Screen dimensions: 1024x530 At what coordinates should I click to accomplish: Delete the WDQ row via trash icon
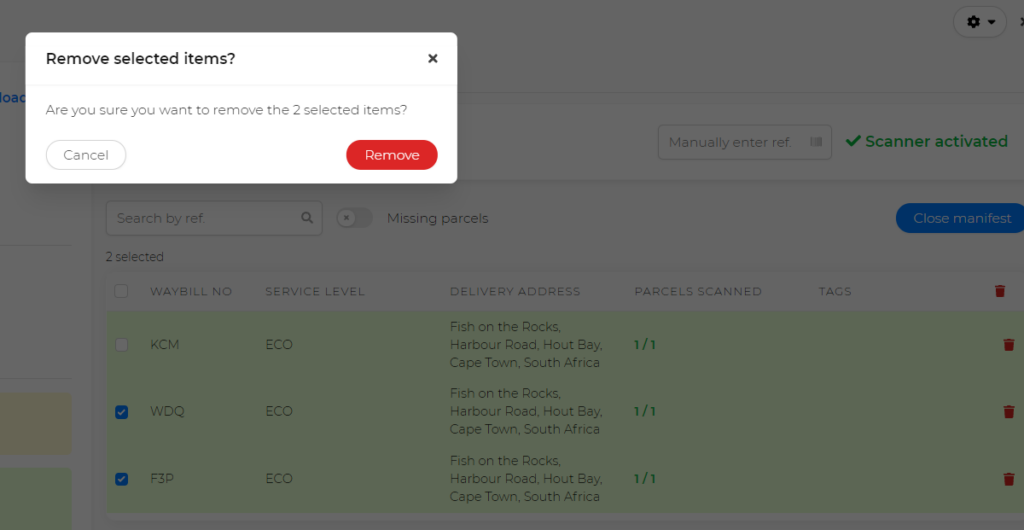click(1008, 412)
